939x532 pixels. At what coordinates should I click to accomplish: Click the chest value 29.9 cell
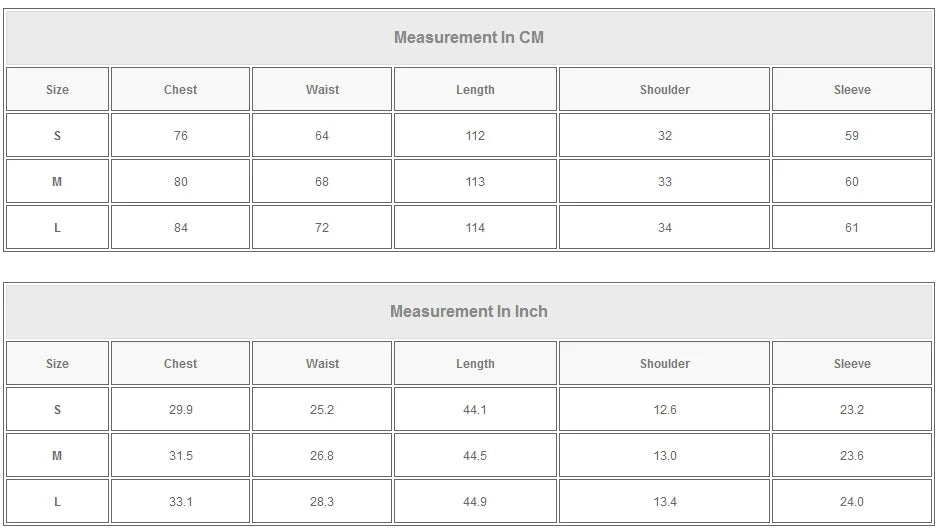[180, 410]
